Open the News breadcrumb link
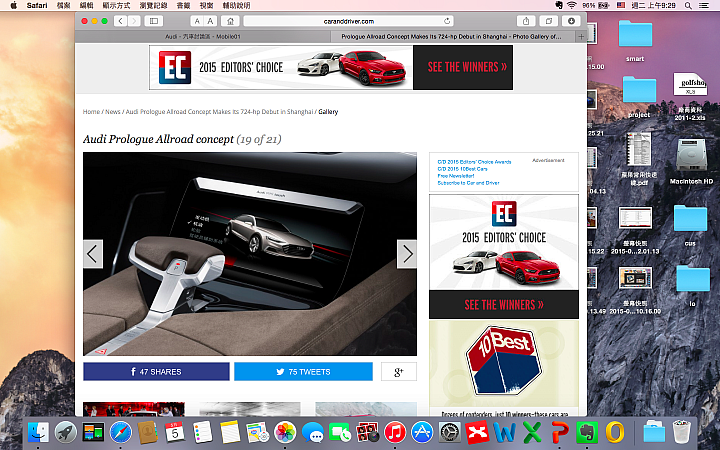 (112, 112)
